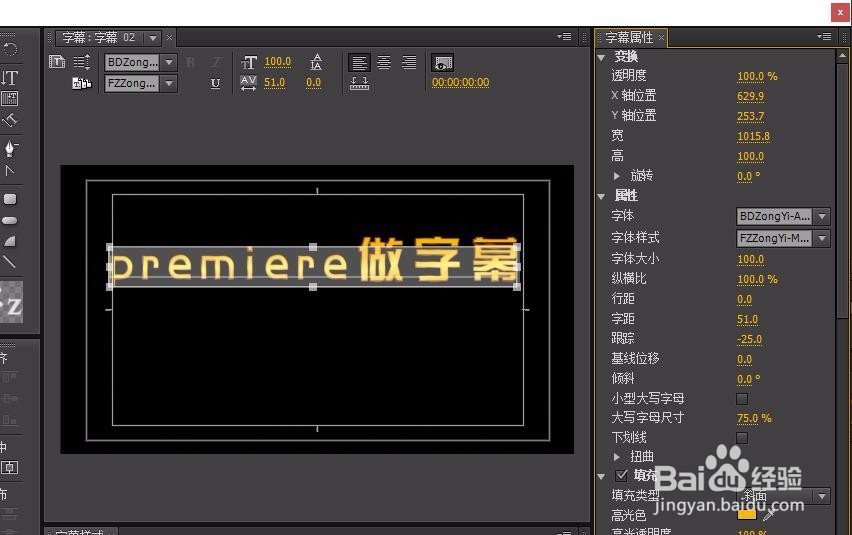Select the Arc shape tool
Viewport: 852px width, 535px height.
(x=10, y=241)
